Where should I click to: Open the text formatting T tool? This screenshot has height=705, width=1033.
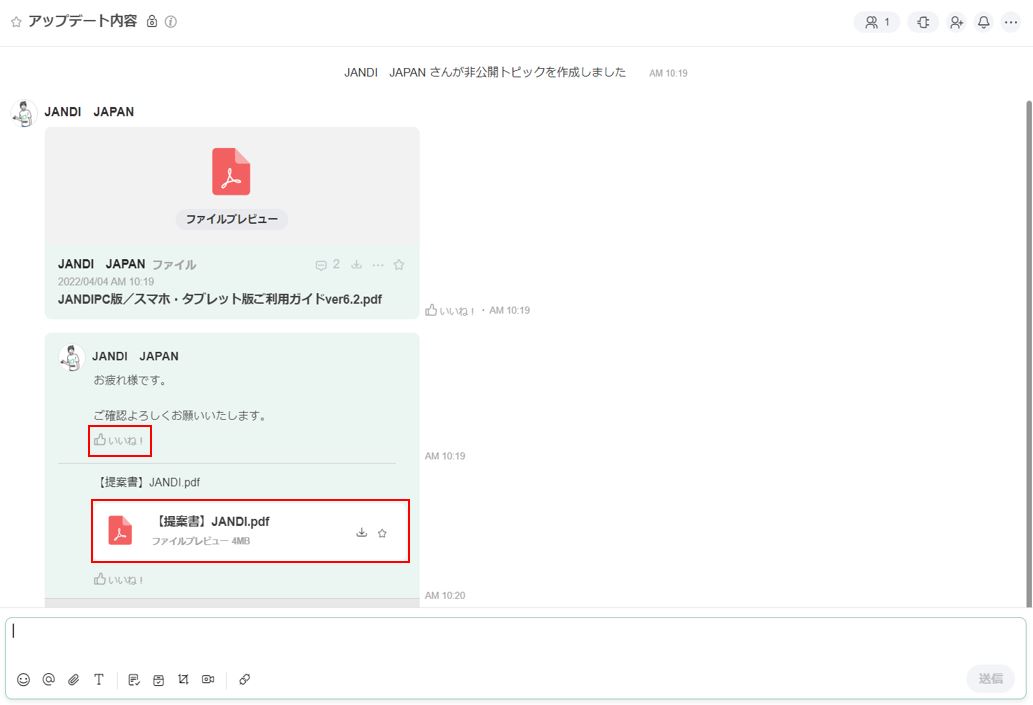[99, 679]
